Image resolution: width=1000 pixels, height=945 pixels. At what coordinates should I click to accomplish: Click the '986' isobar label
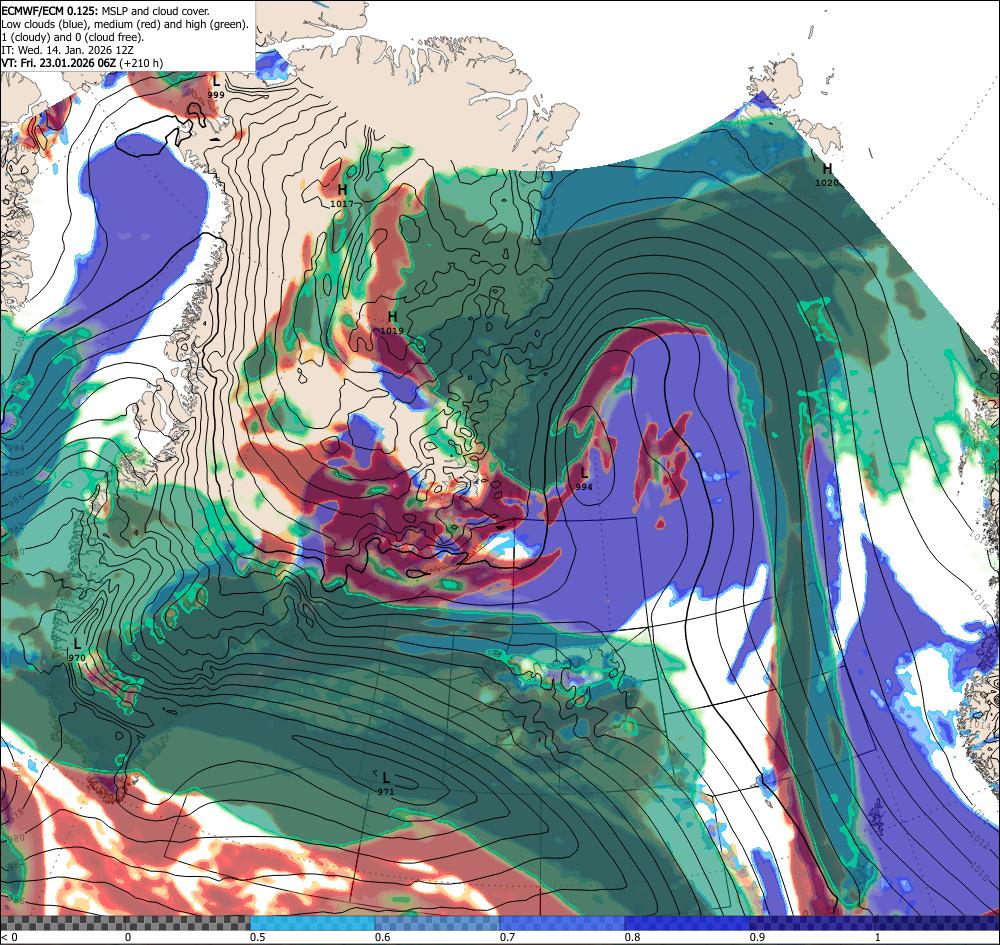(x=17, y=499)
